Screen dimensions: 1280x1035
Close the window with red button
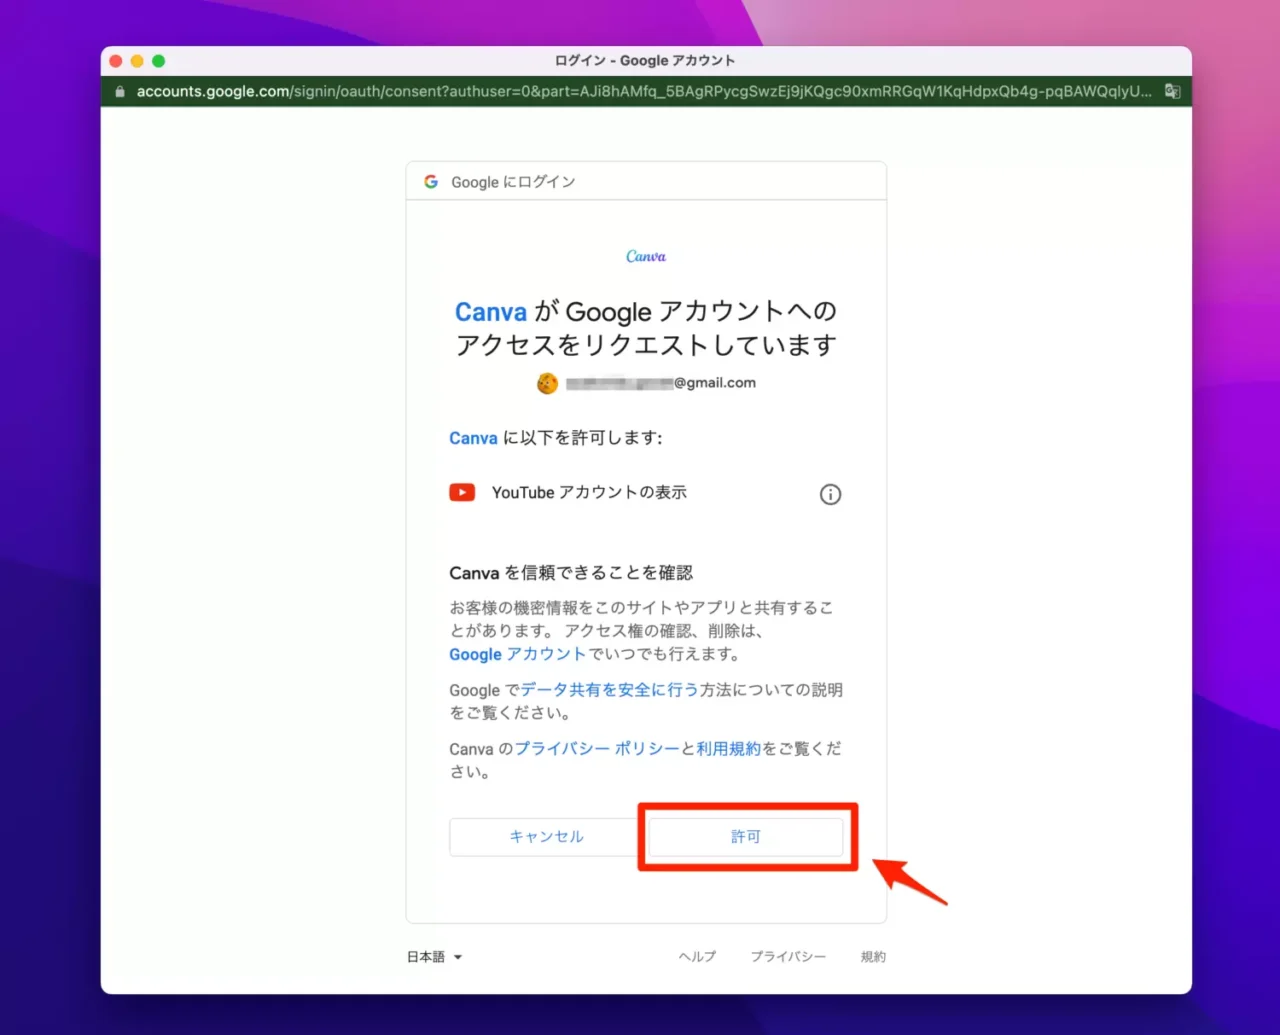116,61
